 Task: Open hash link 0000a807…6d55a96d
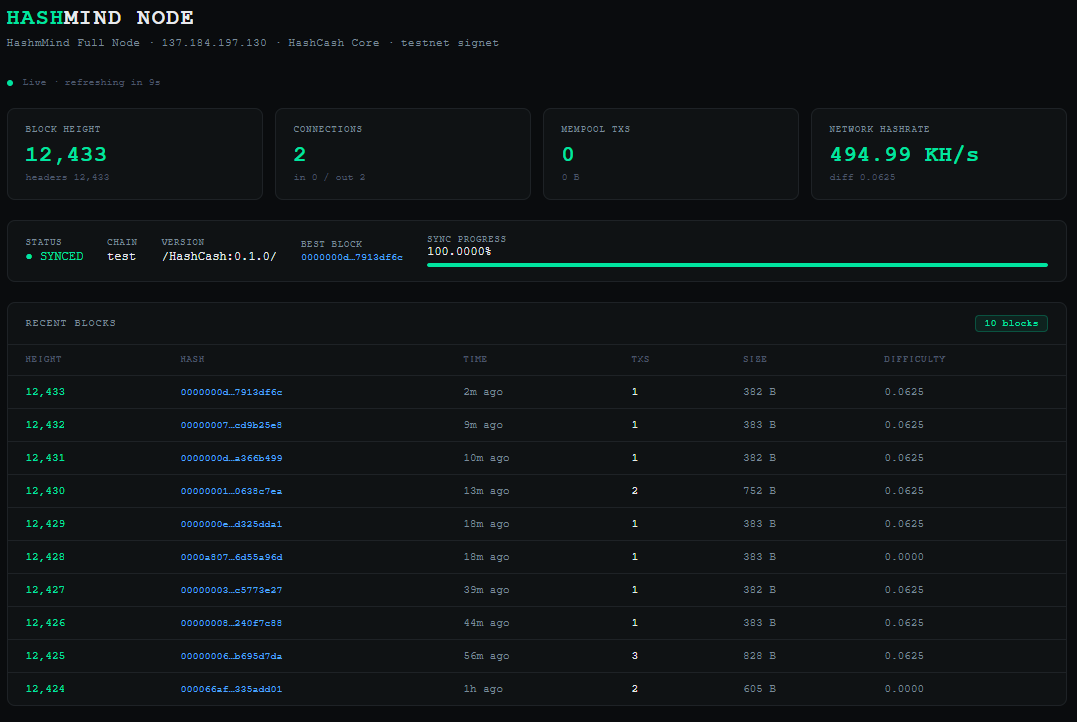[231, 557]
